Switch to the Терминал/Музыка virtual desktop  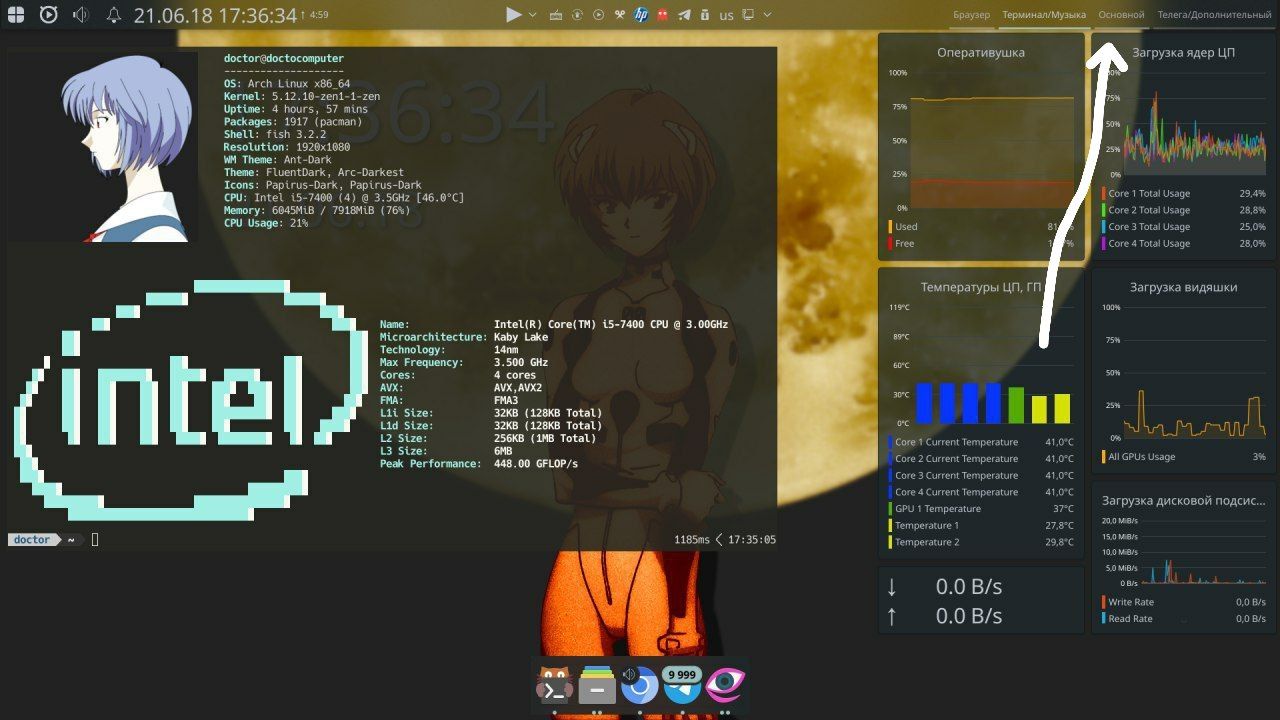(x=1044, y=15)
